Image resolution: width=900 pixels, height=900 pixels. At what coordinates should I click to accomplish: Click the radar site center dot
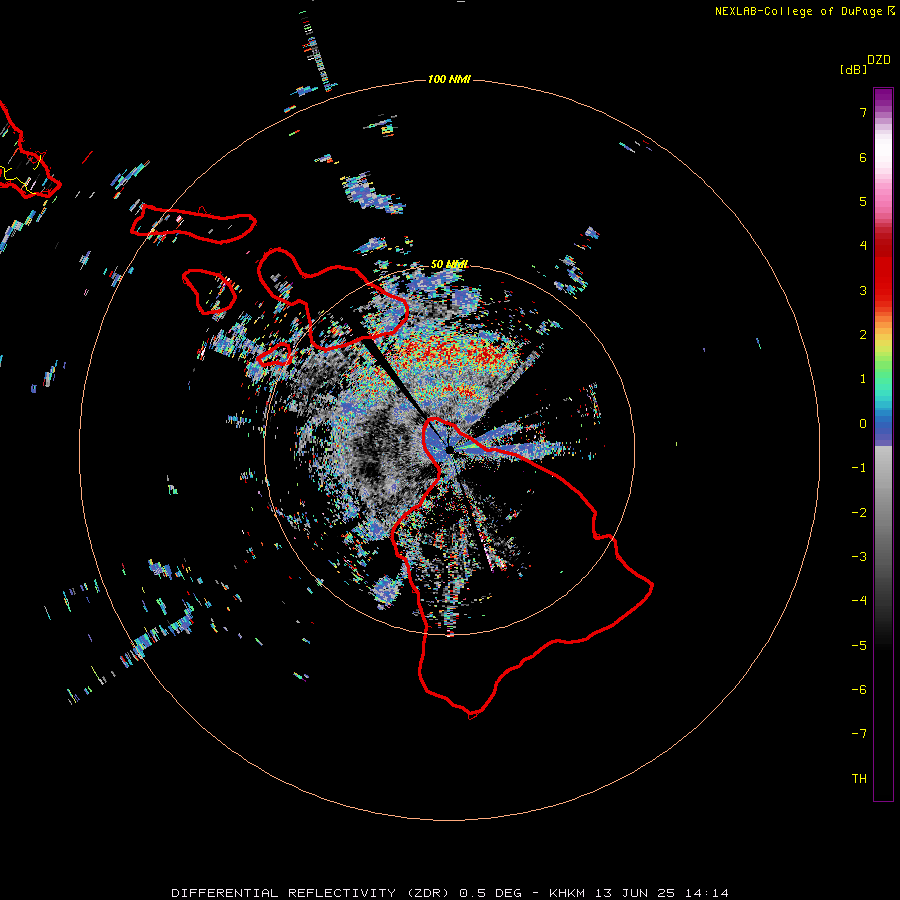tap(449, 449)
